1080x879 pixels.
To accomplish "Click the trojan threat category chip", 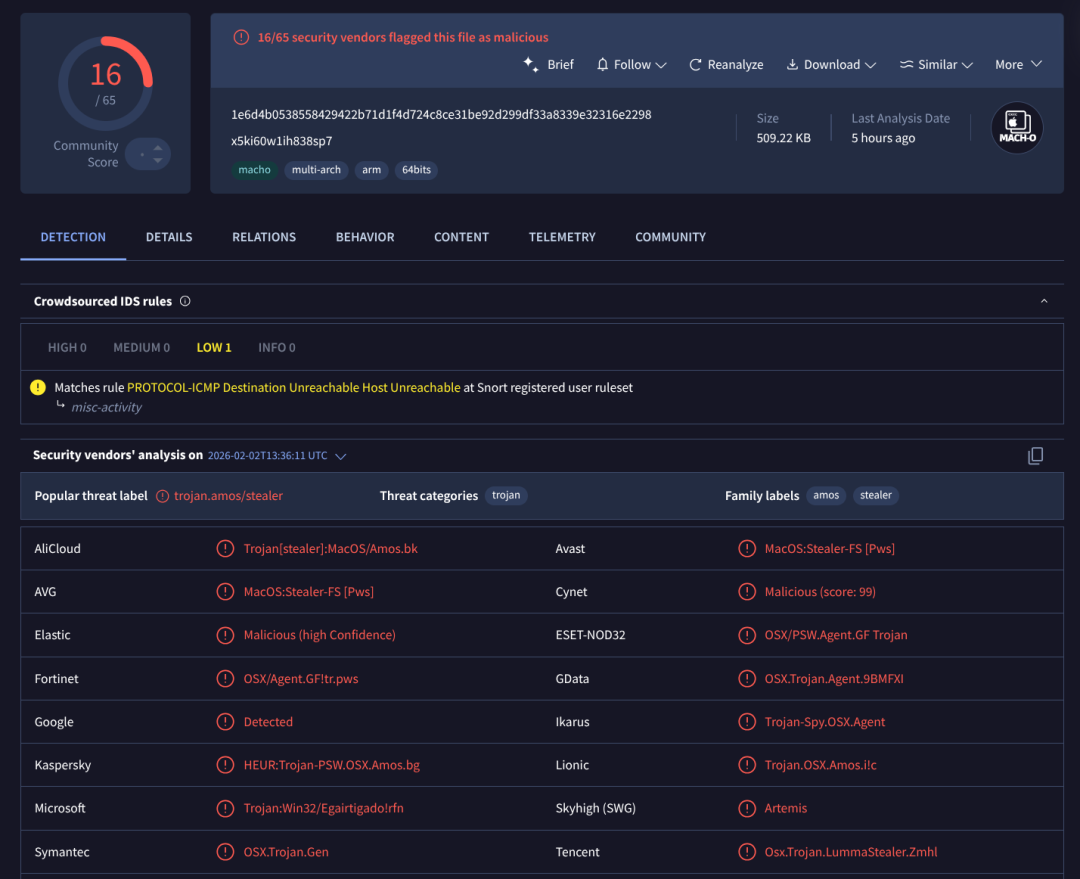I will tap(506, 495).
